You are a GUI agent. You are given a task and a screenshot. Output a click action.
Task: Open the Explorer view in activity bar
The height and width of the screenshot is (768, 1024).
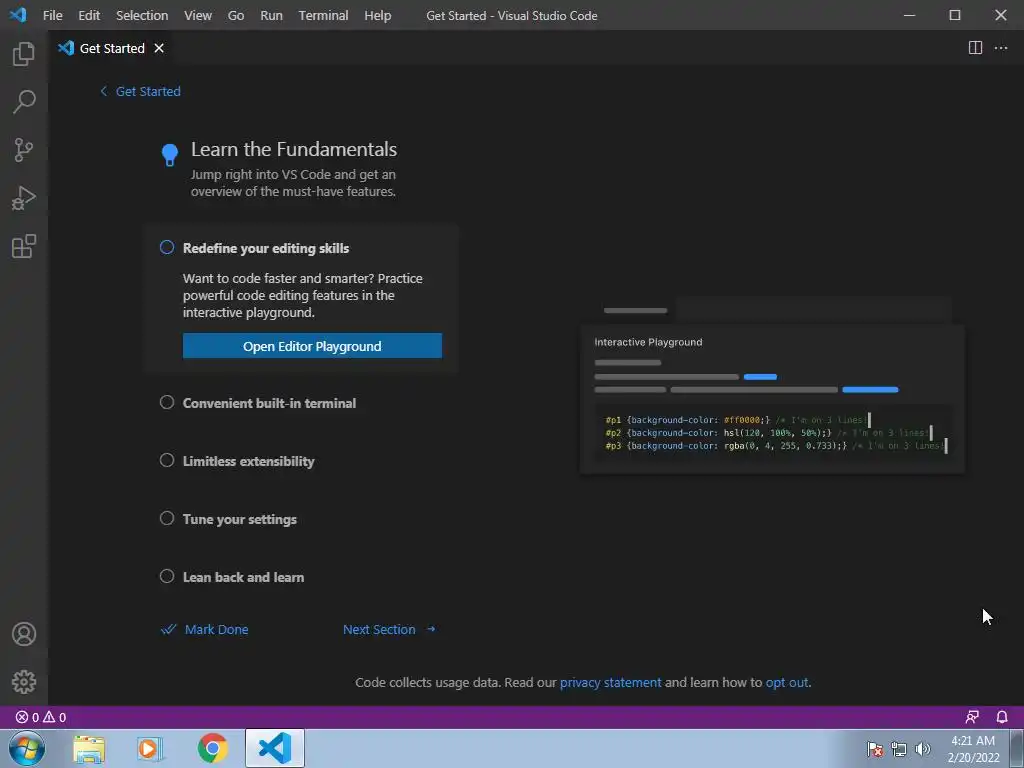[x=24, y=54]
